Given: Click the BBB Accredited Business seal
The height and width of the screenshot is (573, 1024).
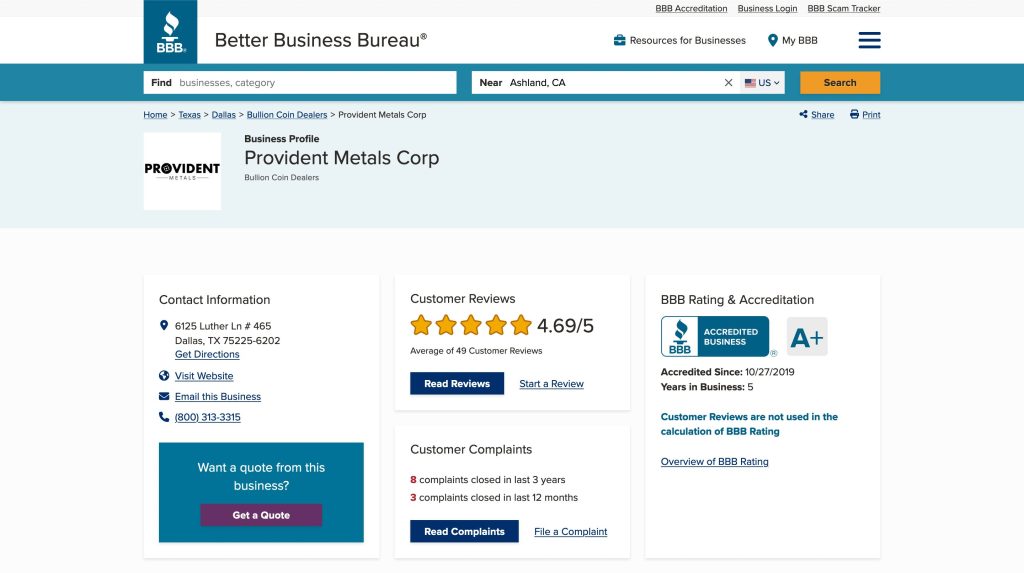Looking at the screenshot, I should click(x=715, y=337).
